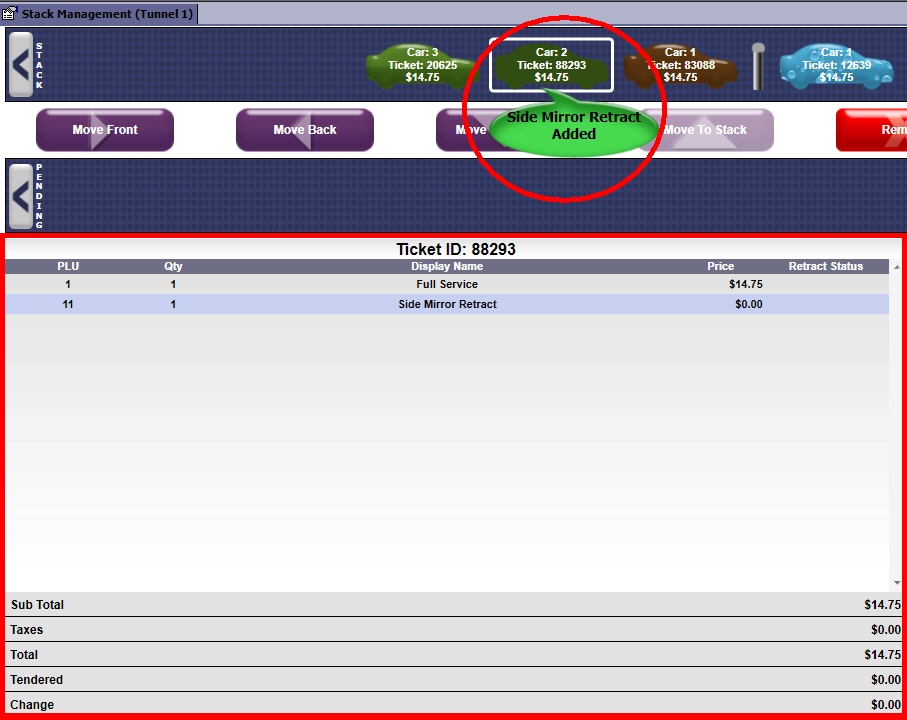The width and height of the screenshot is (907, 720).
Task: Select the Full Service row
Action: [x=446, y=285]
